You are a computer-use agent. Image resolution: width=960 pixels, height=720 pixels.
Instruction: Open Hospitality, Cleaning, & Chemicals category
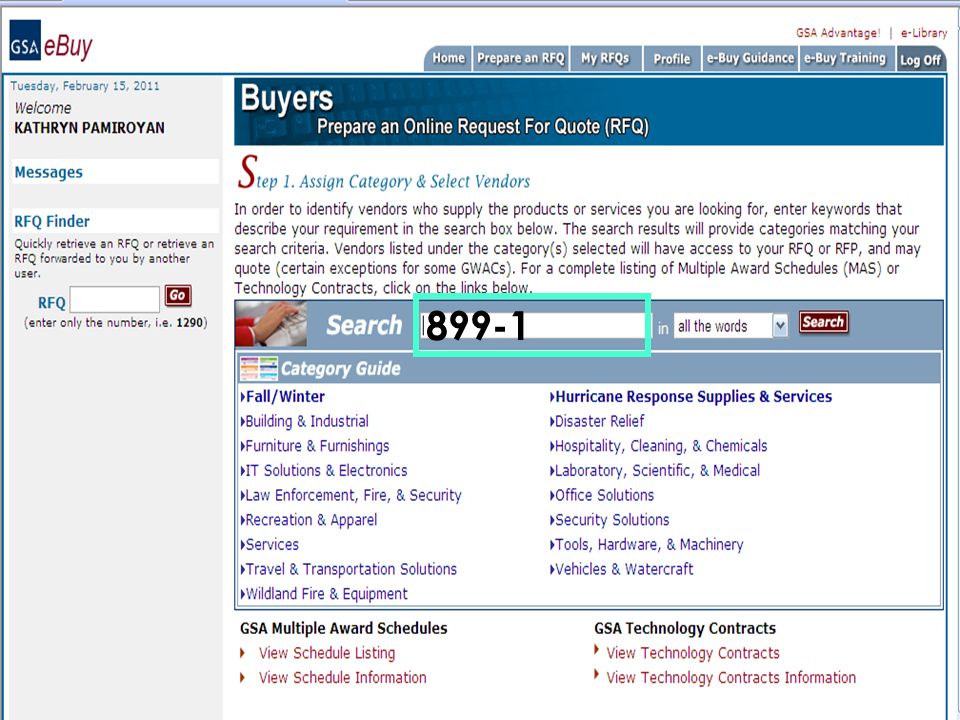tap(659, 446)
